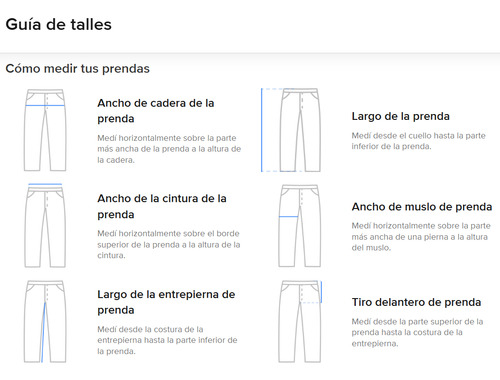Screen dimensions: 500x380
Task: Click description 'Medí desde el cuello hasta la parte inferior'
Action: pyautogui.click(x=419, y=141)
